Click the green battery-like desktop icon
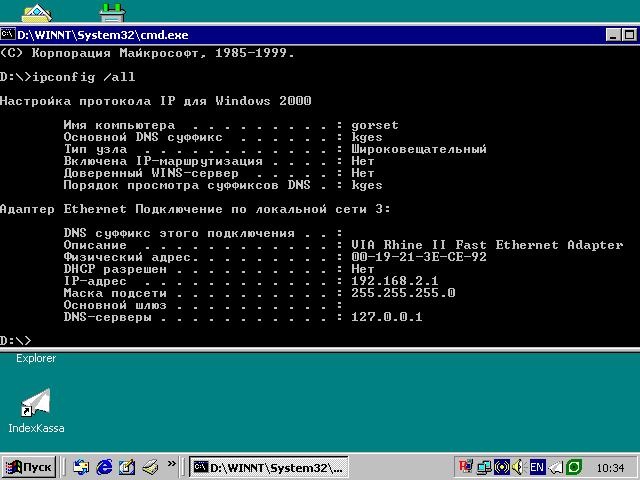 tap(112, 13)
